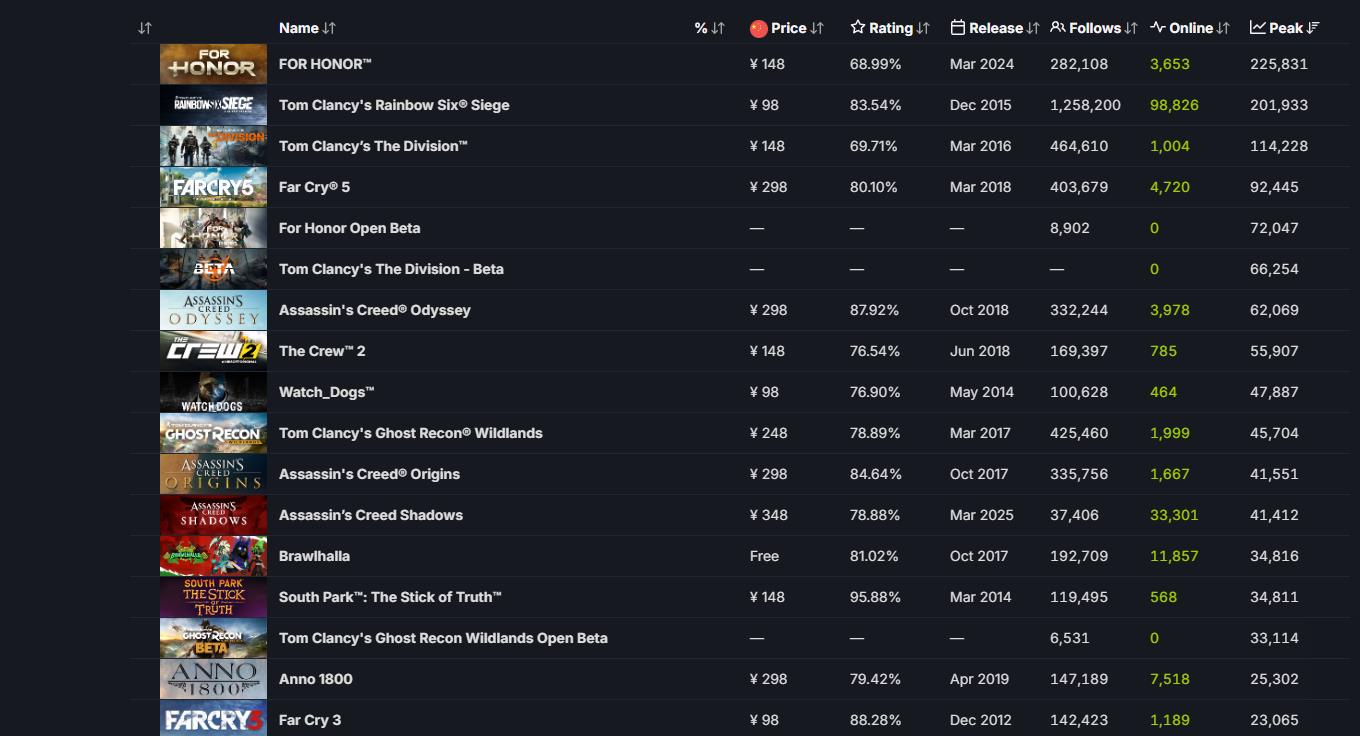Click the star icon beside Rating
Screen dimensions: 1360x736
click(x=857, y=28)
